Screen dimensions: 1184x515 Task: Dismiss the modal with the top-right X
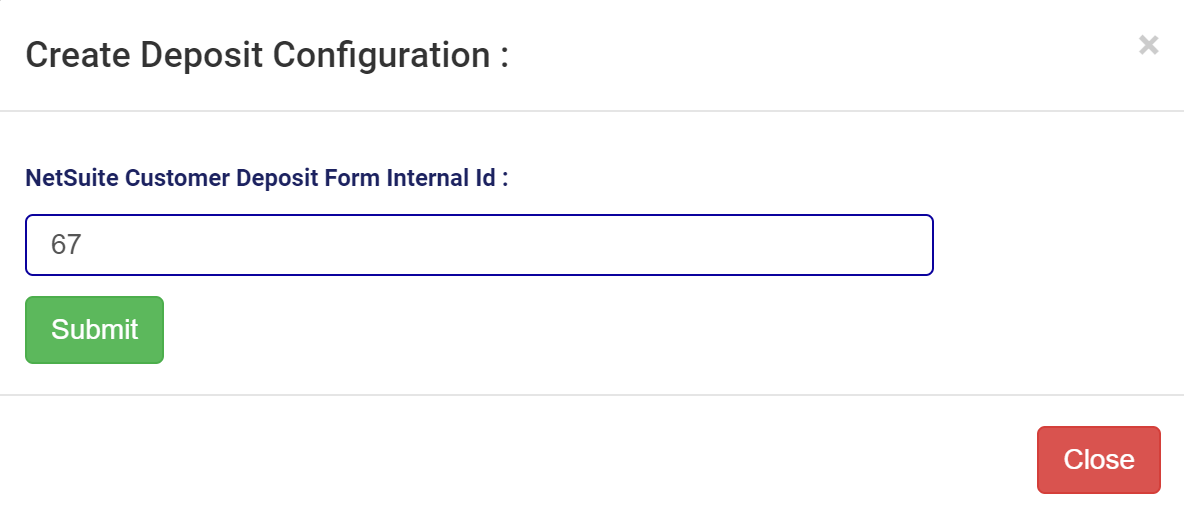(1149, 45)
